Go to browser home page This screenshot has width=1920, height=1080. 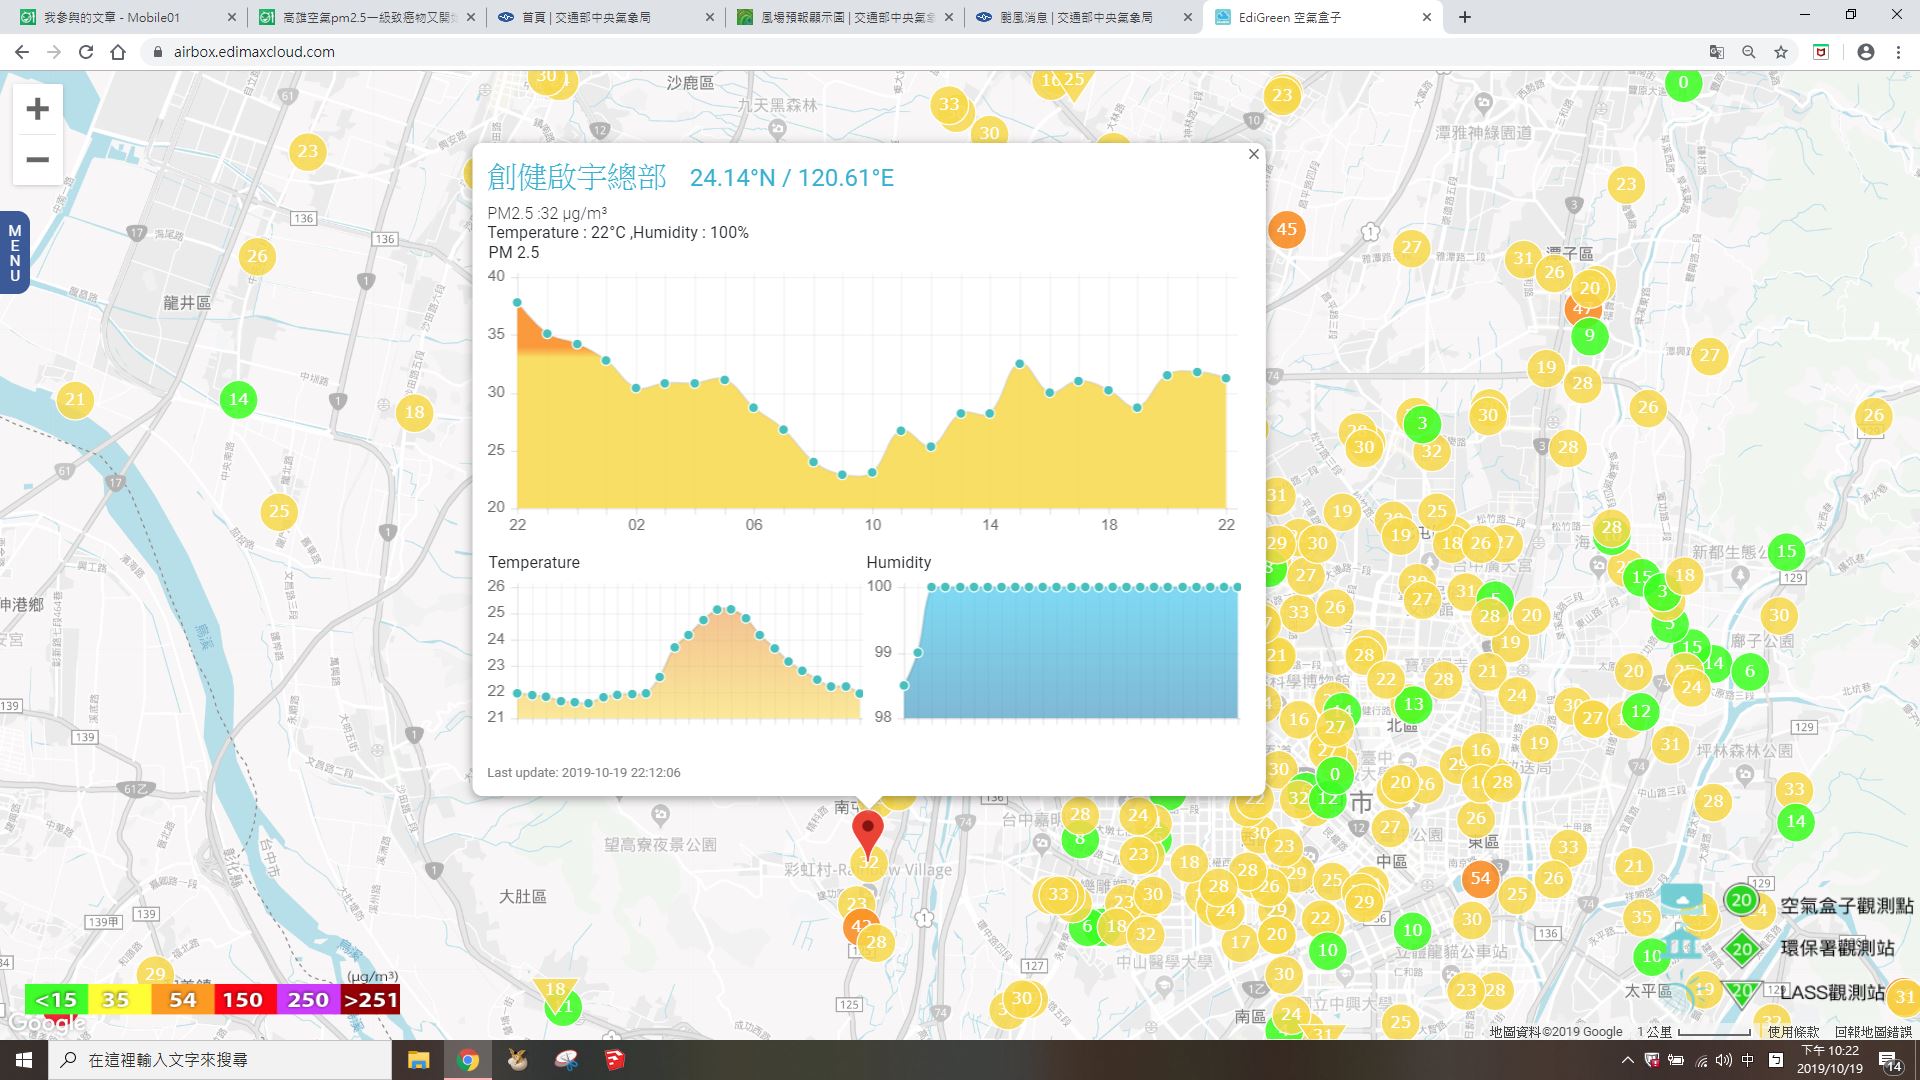click(118, 52)
